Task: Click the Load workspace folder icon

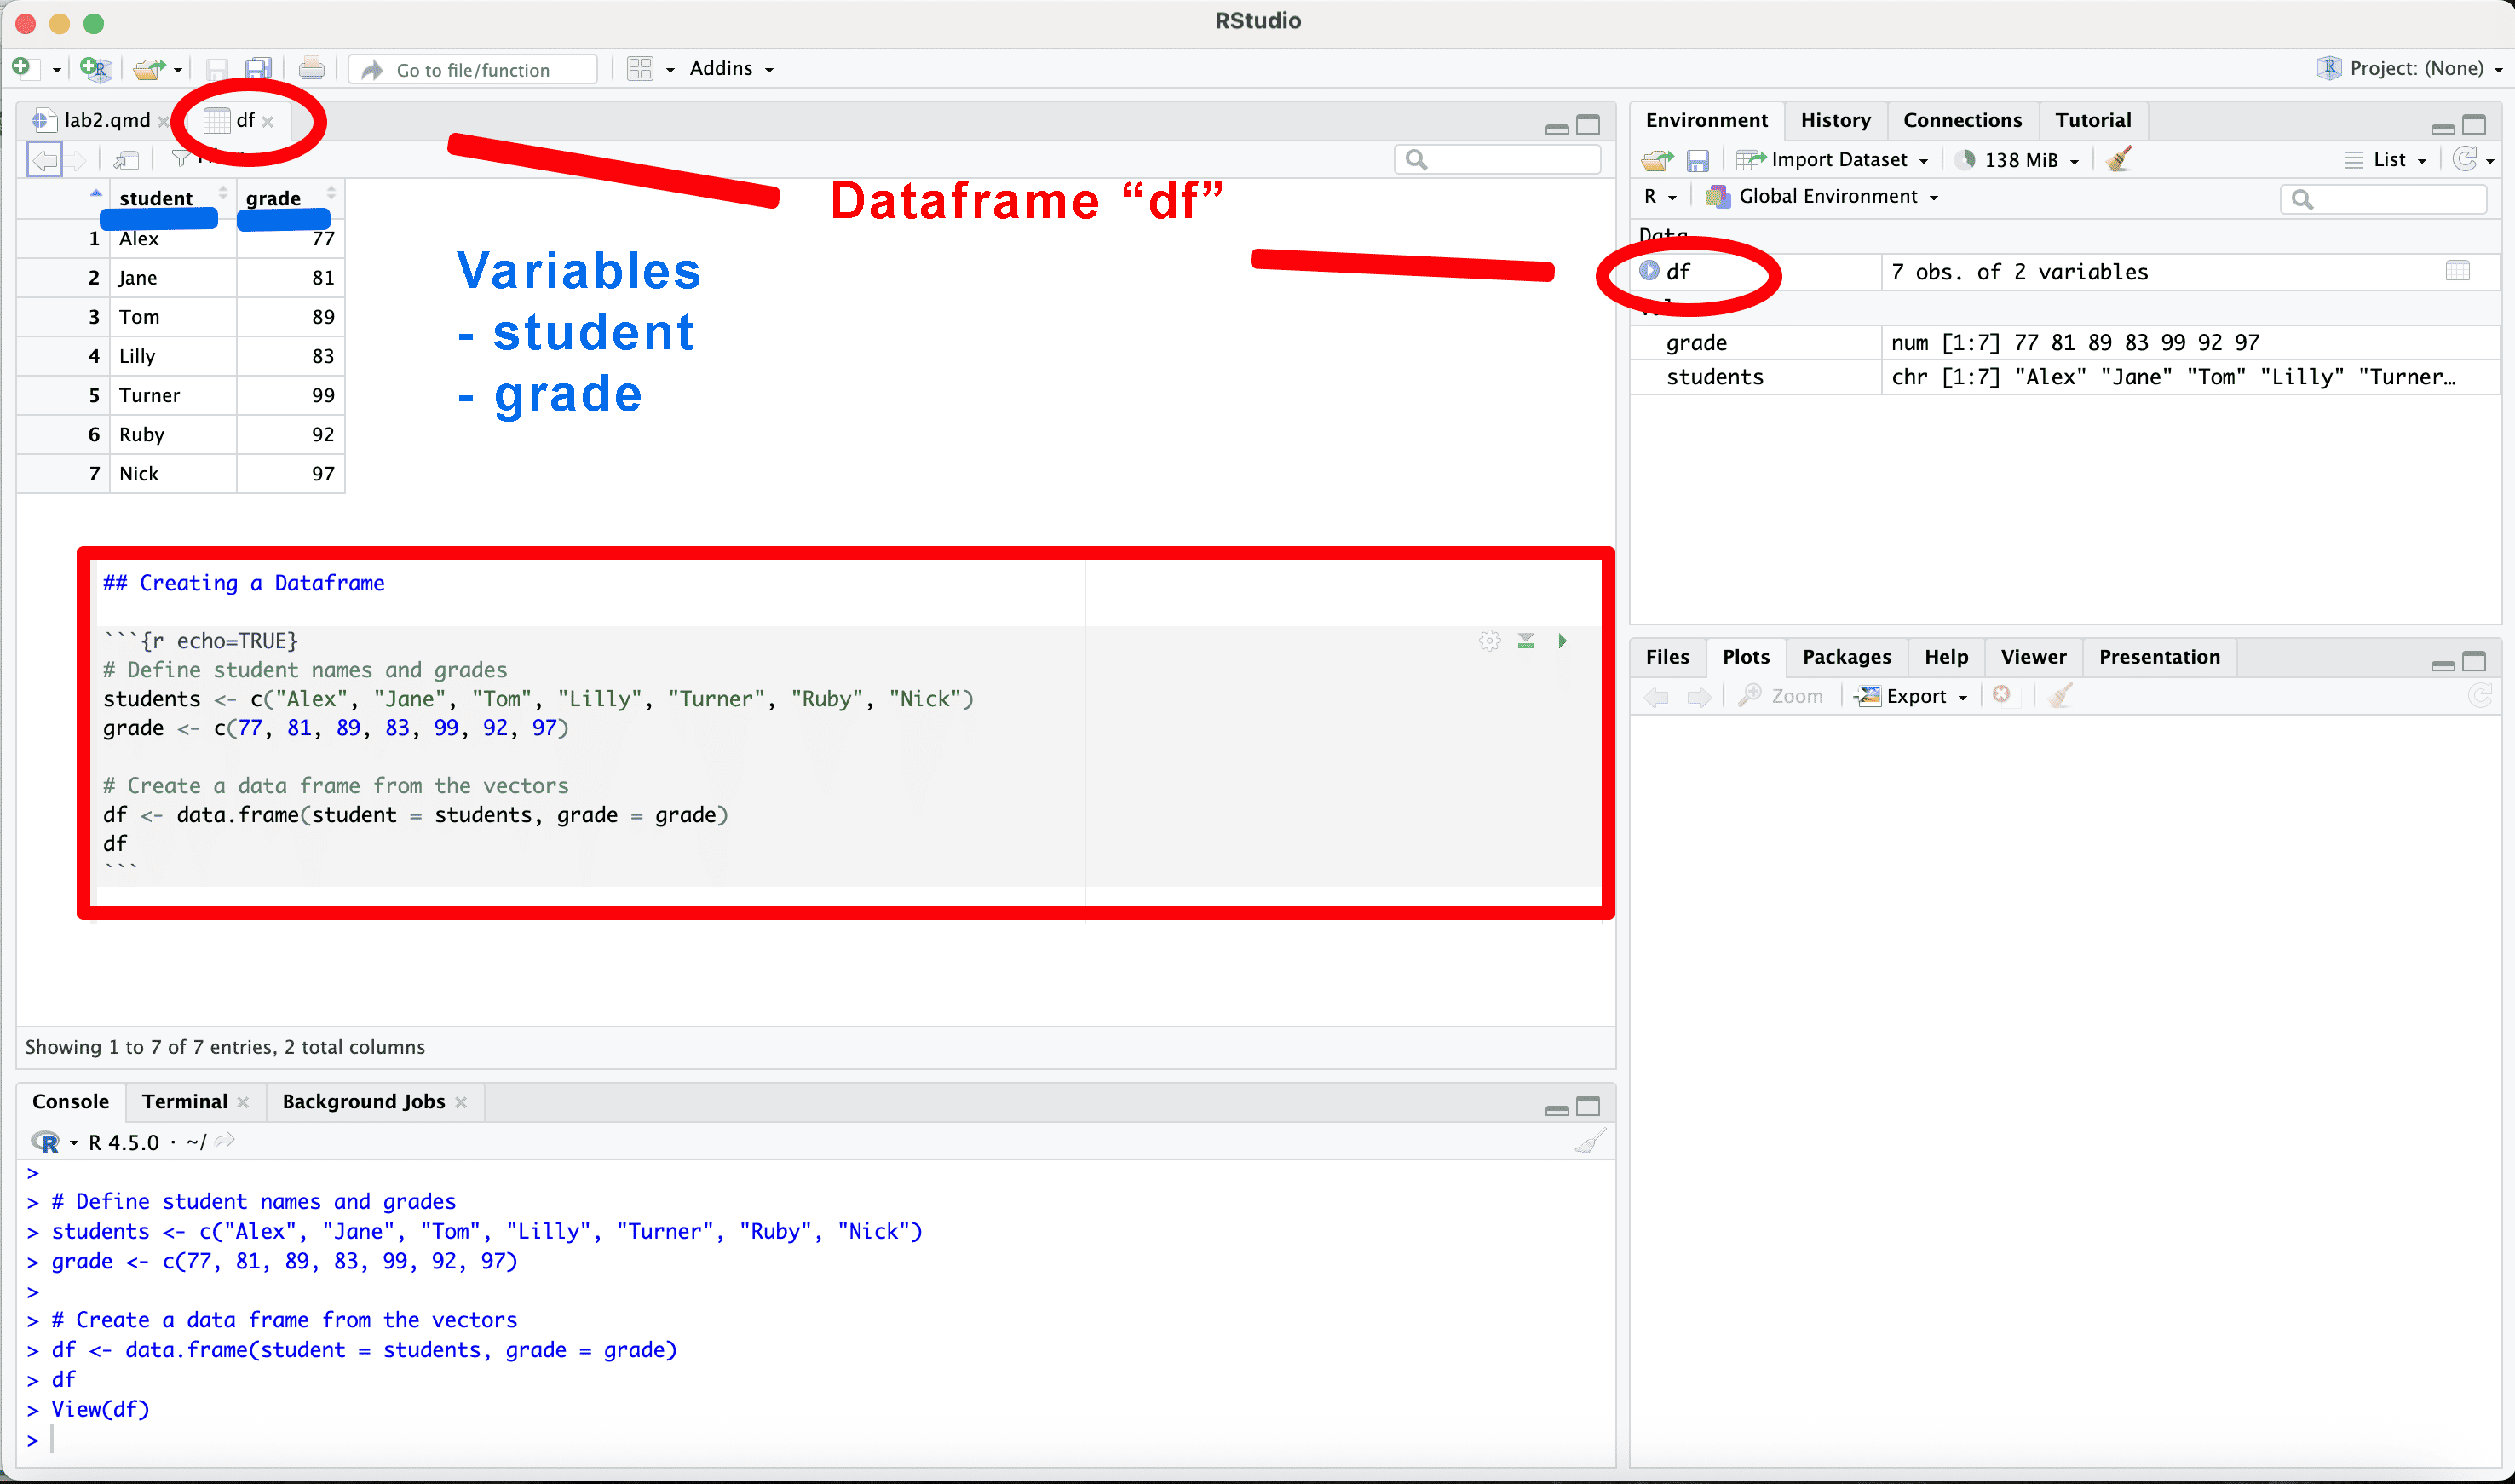Action: [1656, 159]
